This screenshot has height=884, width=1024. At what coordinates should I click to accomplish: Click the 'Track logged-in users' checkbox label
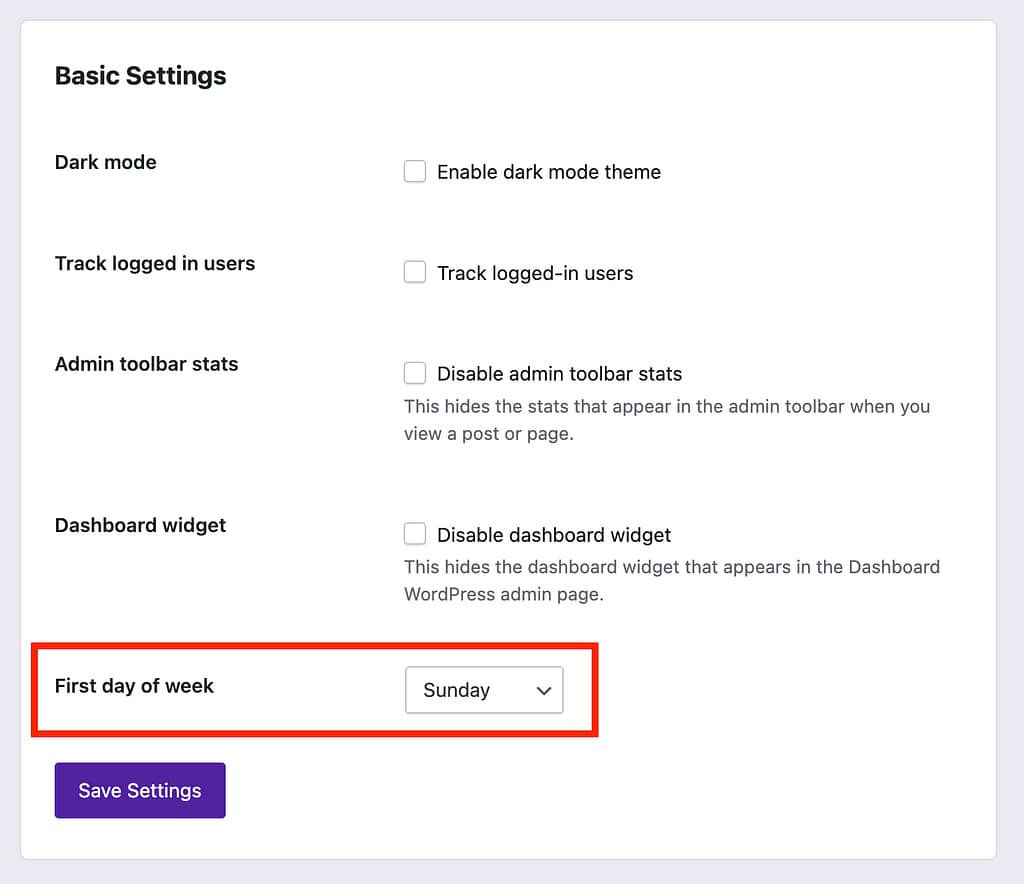coord(535,273)
